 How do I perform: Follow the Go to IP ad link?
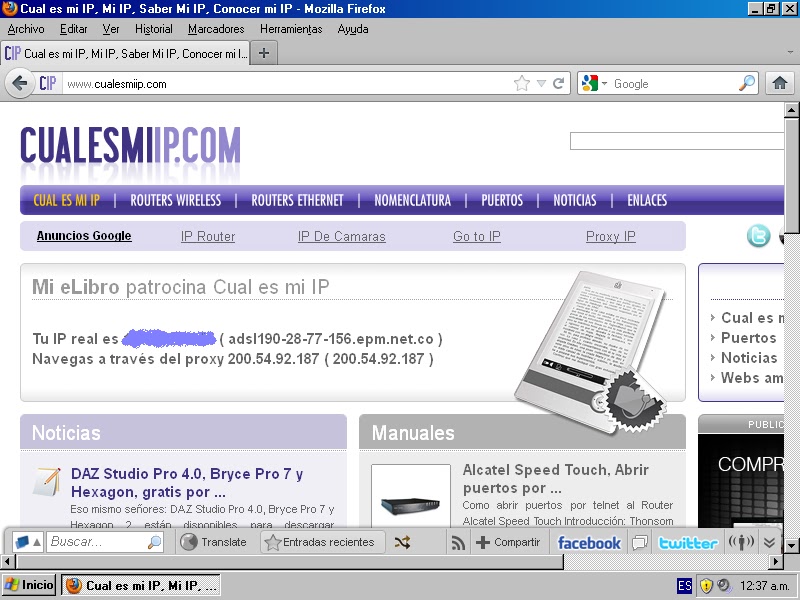click(477, 236)
